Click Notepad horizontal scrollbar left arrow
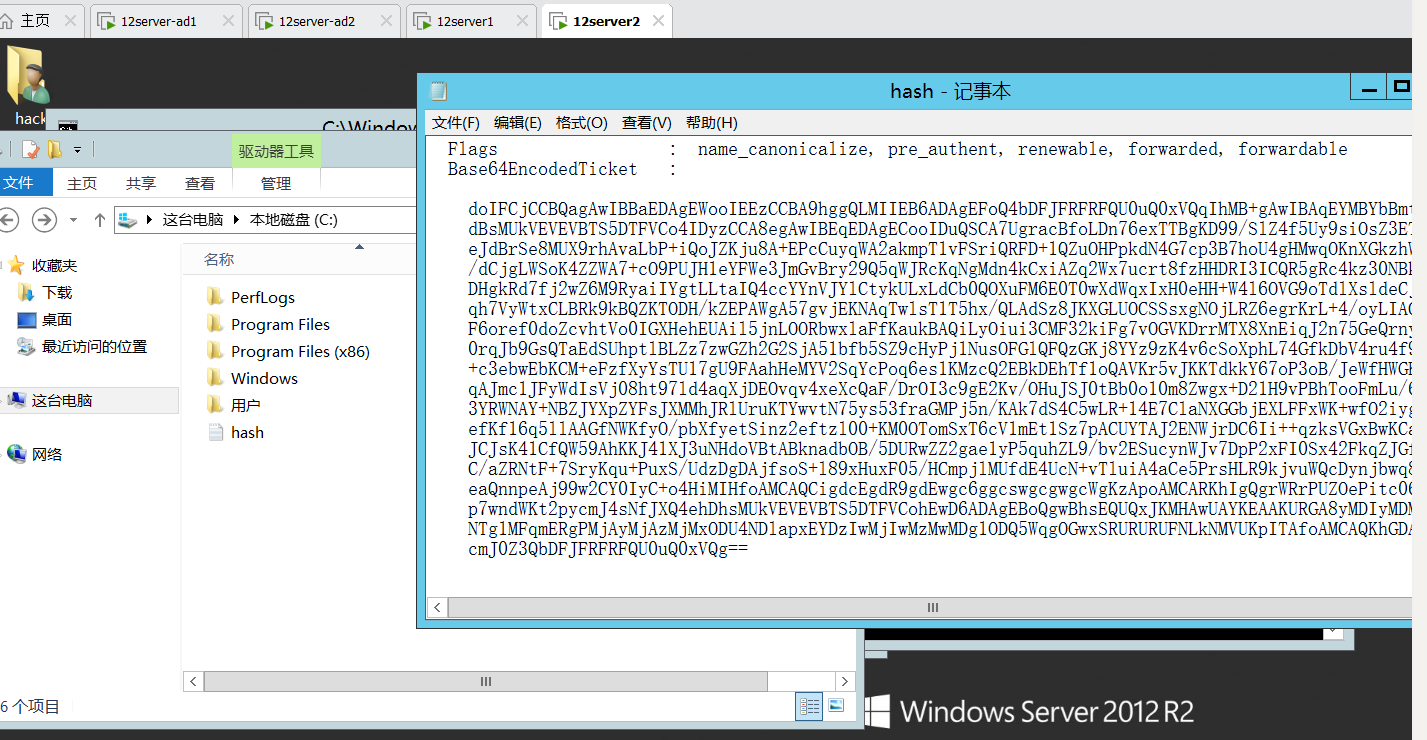This screenshot has width=1427, height=740. [436, 607]
